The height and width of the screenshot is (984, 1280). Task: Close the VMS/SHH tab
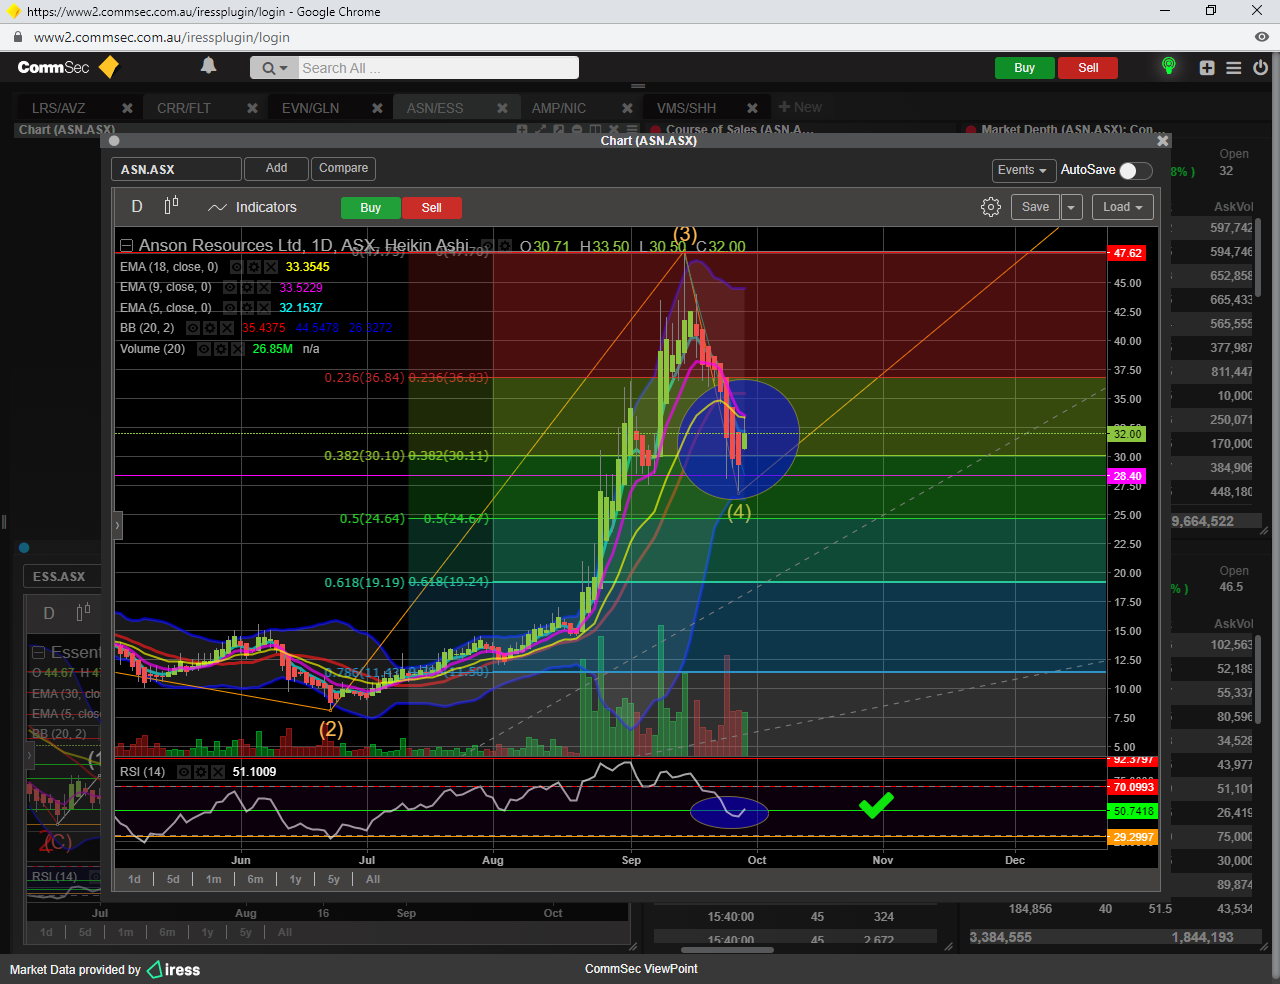[x=752, y=108]
